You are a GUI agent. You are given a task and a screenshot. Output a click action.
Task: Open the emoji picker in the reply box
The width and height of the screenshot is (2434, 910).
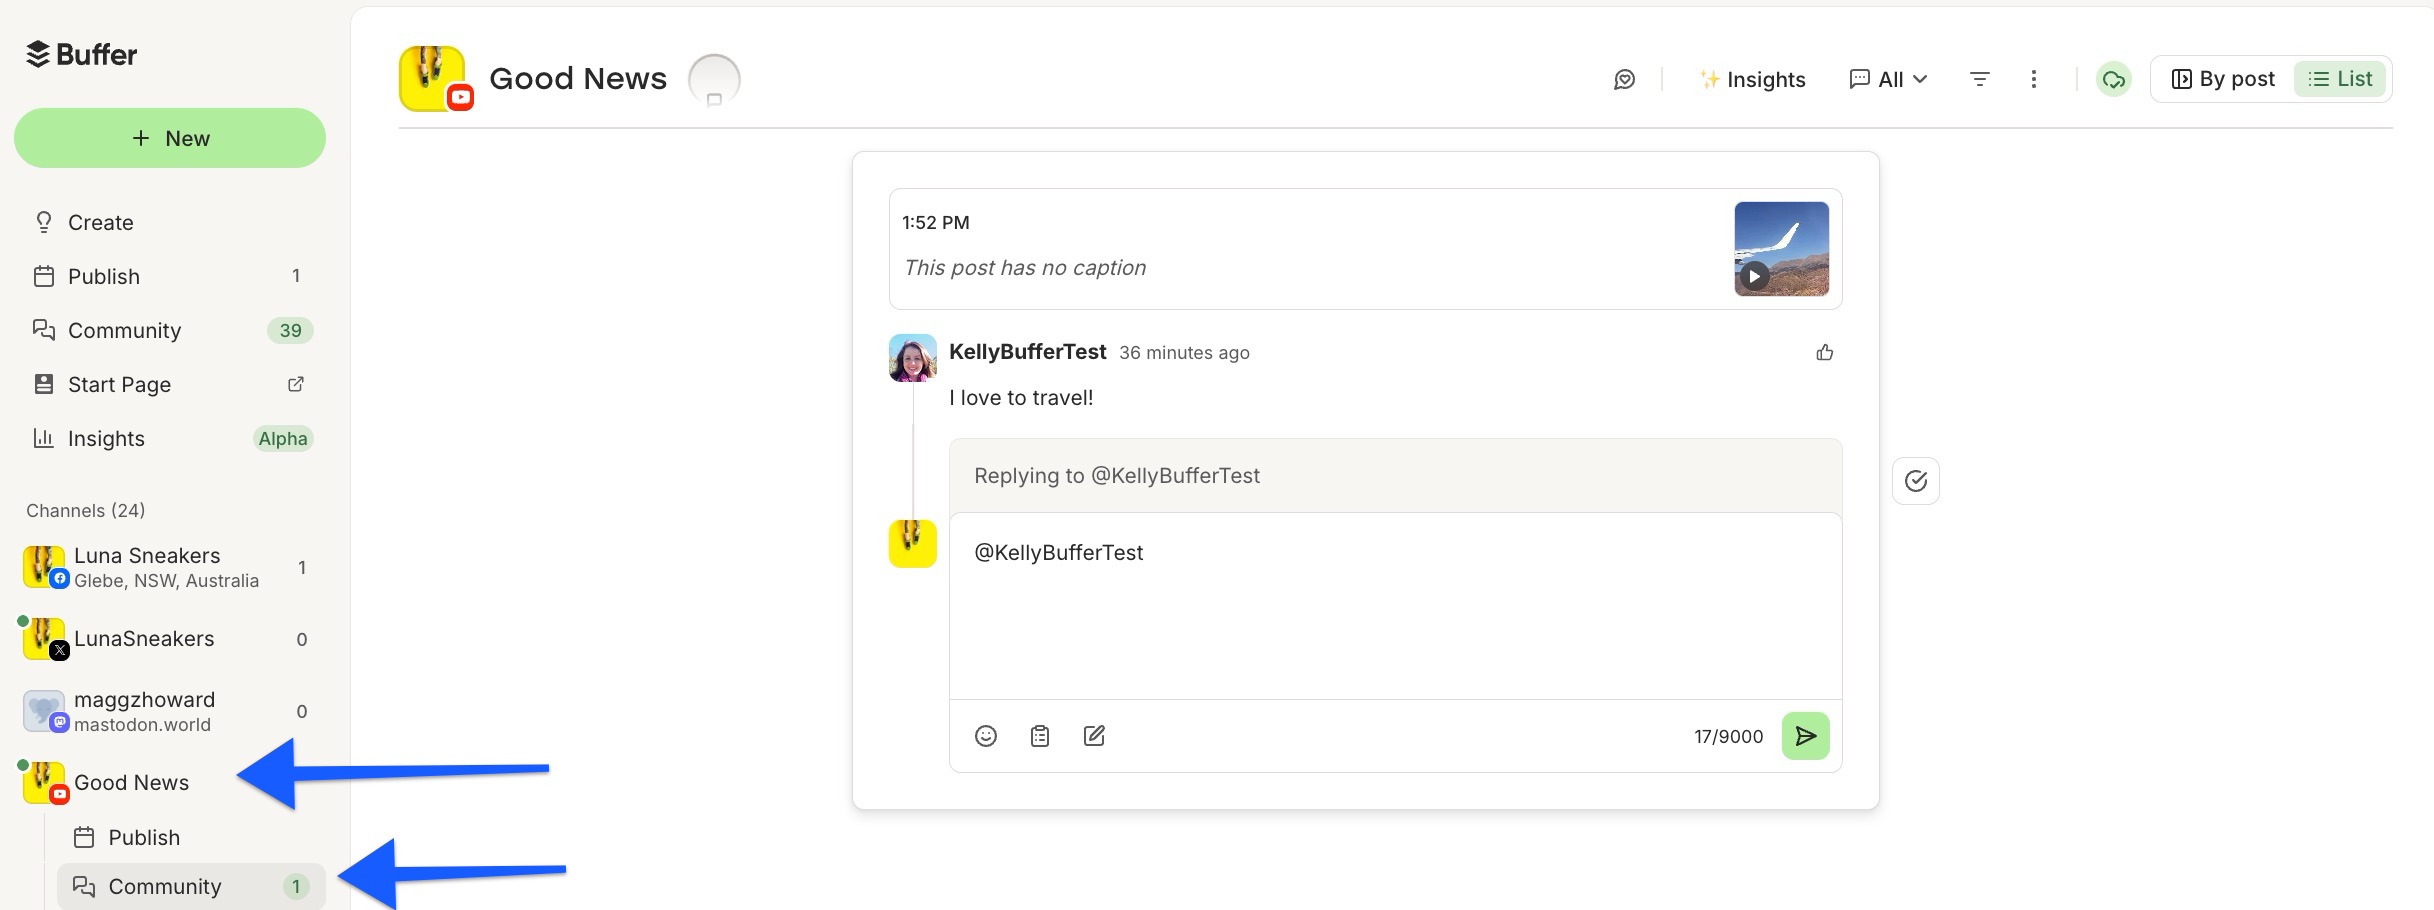(x=985, y=735)
